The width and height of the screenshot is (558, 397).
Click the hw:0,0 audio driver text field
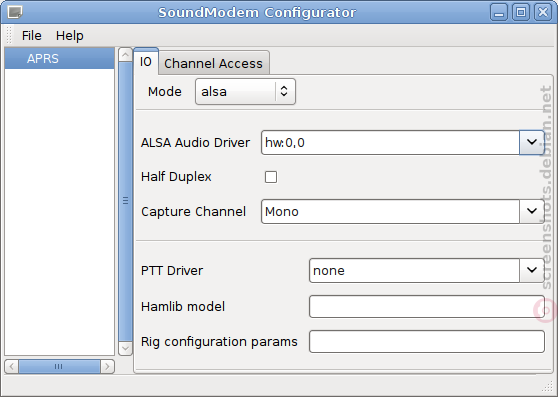390,142
